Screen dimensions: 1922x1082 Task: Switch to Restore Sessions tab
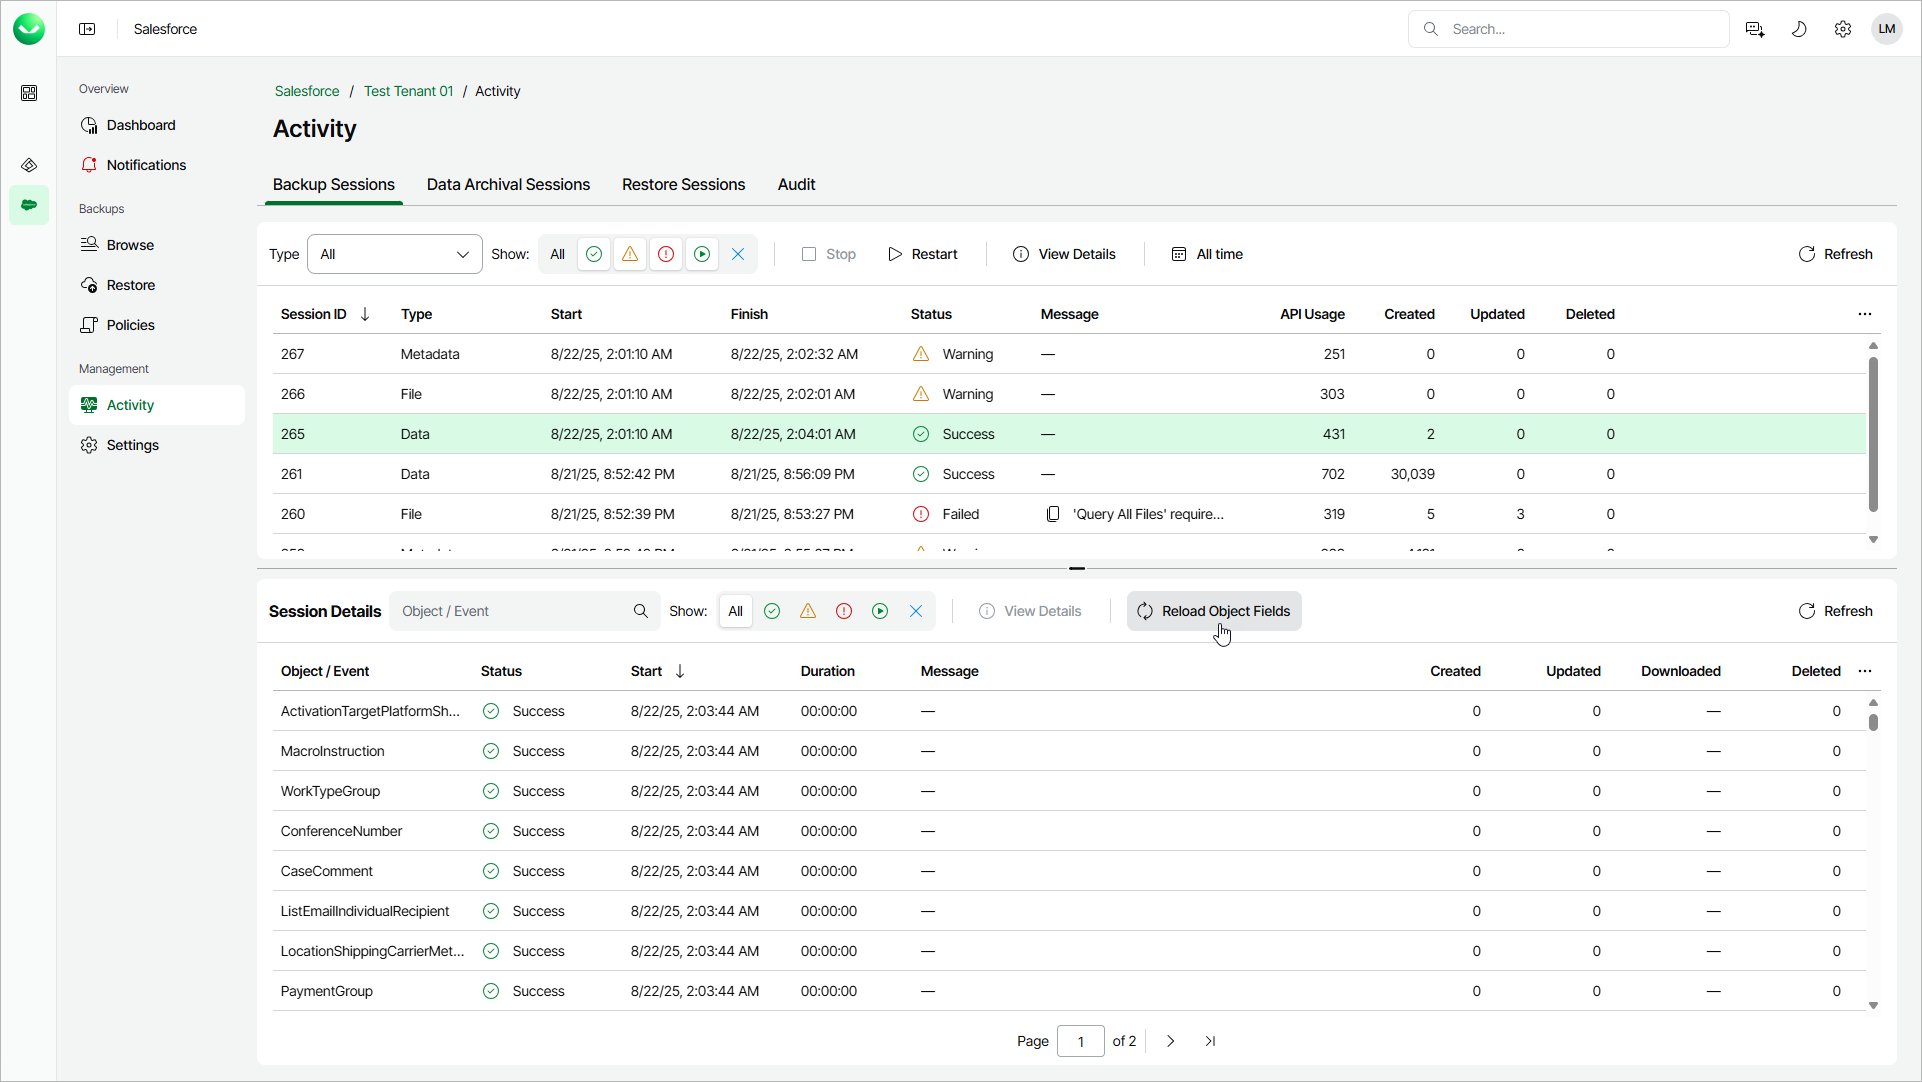[x=683, y=185]
